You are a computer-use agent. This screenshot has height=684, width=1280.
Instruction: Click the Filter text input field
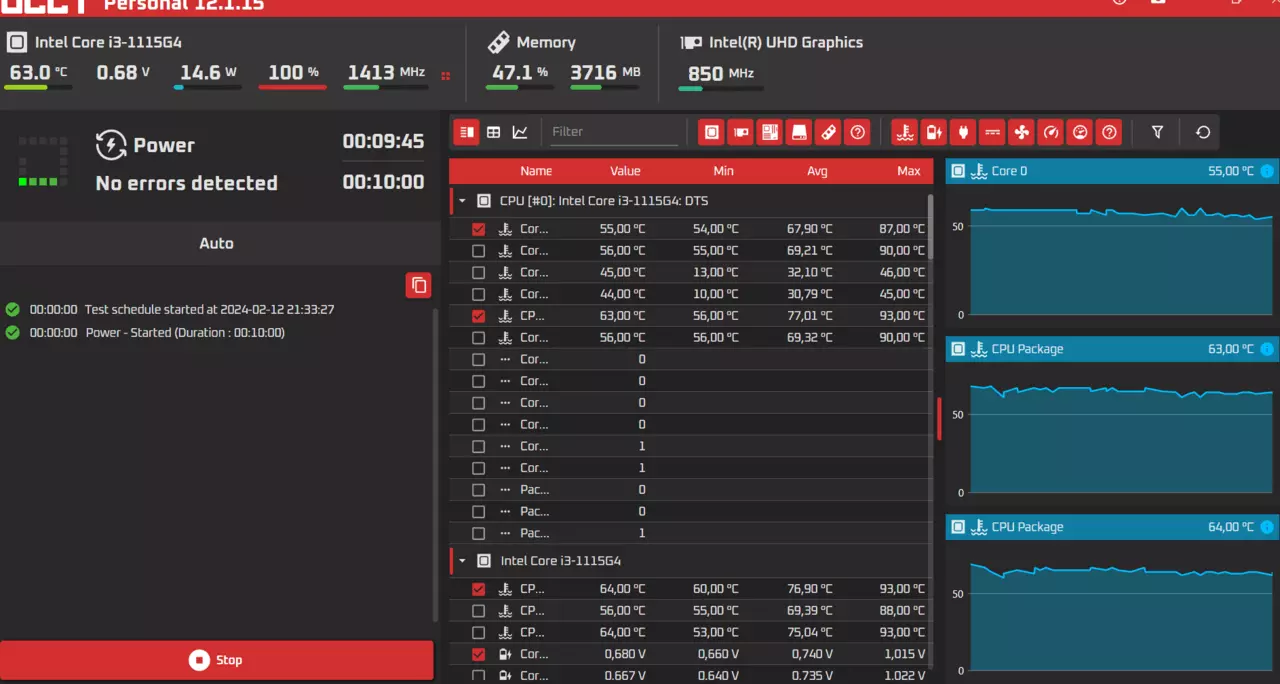pyautogui.click(x=614, y=132)
